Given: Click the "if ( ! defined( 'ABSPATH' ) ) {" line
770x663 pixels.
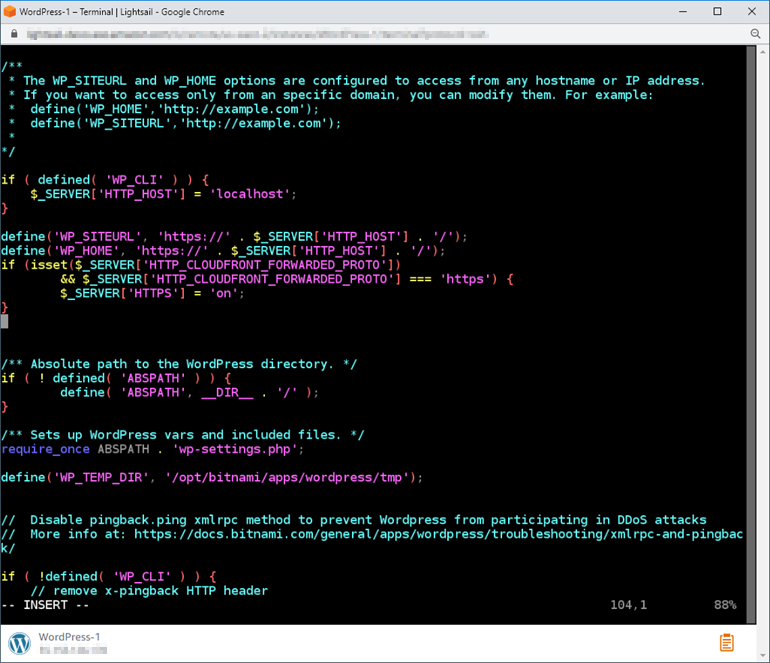Looking at the screenshot, I should point(116,379).
